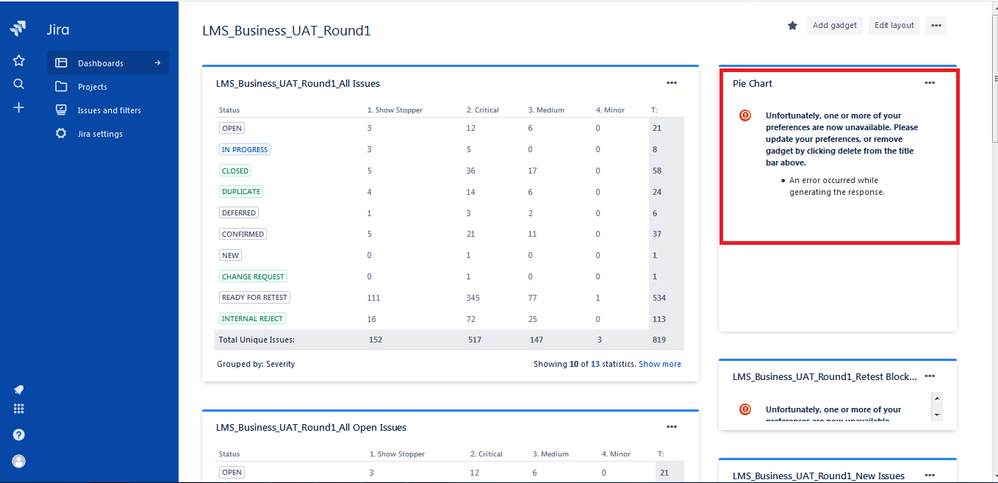Click OPEN status in All Open Issues table
Image resolution: width=998 pixels, height=483 pixels.
tap(232, 472)
